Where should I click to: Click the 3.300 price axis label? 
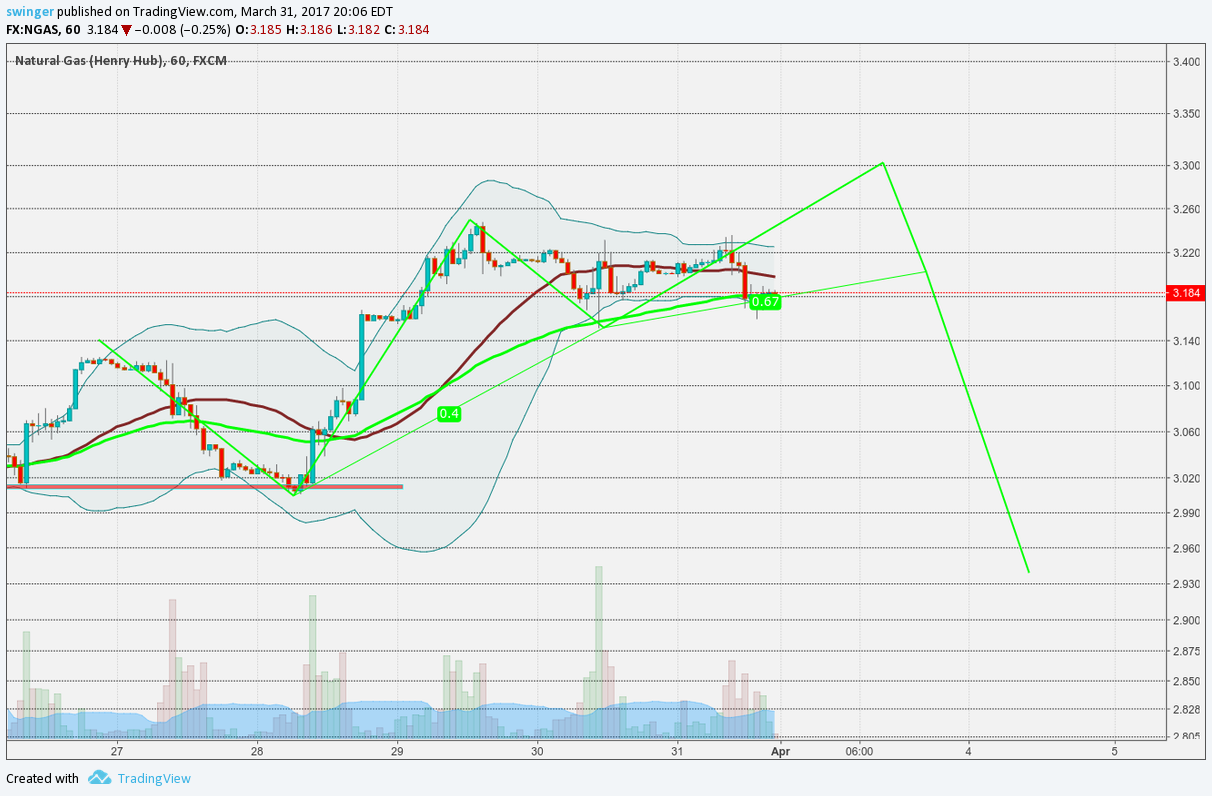tap(1185, 166)
